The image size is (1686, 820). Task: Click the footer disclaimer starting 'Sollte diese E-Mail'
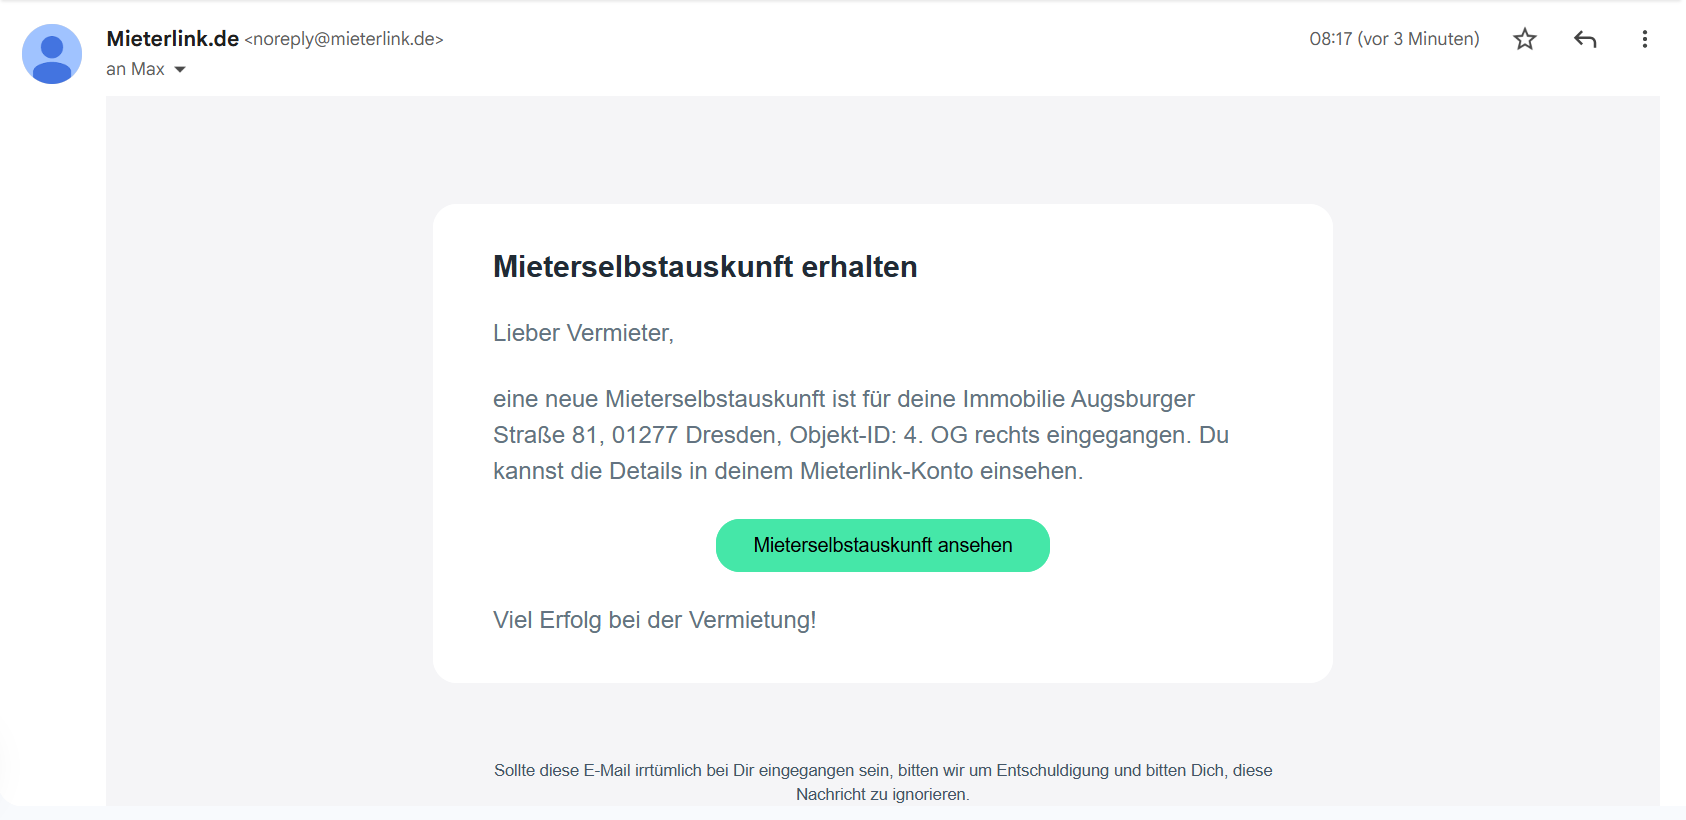[882, 782]
